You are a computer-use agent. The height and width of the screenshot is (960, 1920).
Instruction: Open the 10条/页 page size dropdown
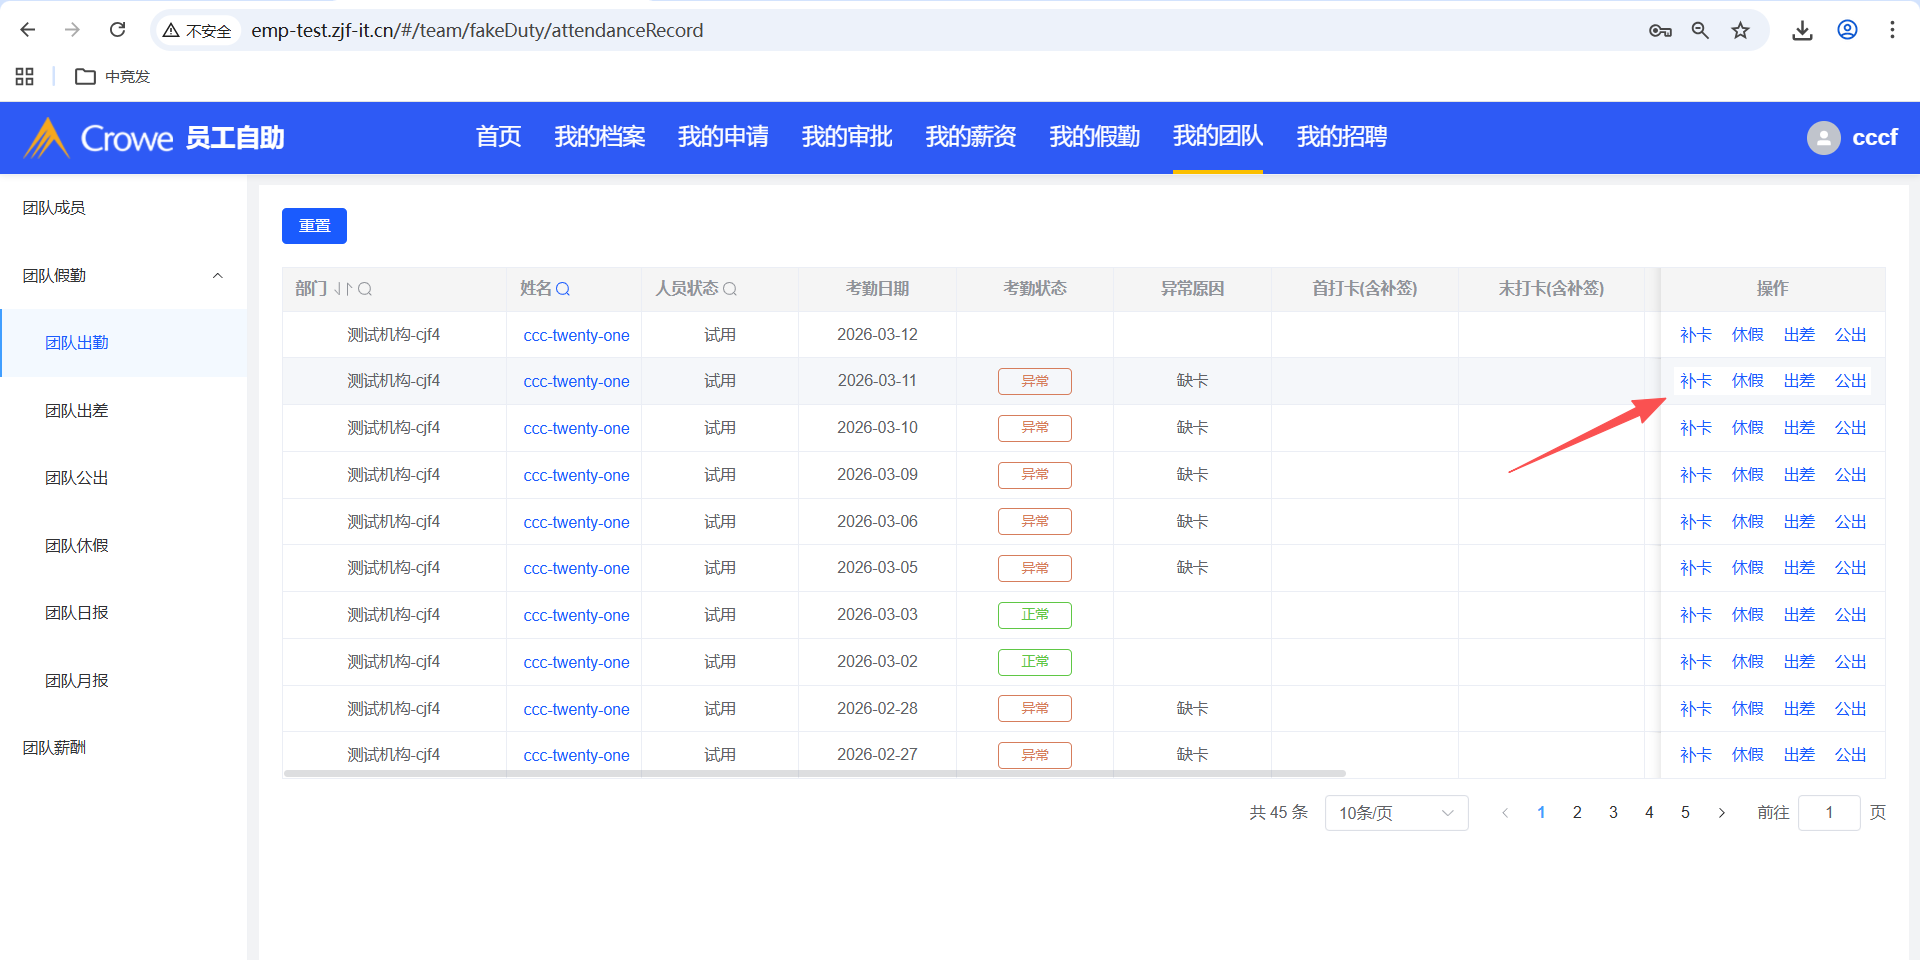(x=1396, y=813)
